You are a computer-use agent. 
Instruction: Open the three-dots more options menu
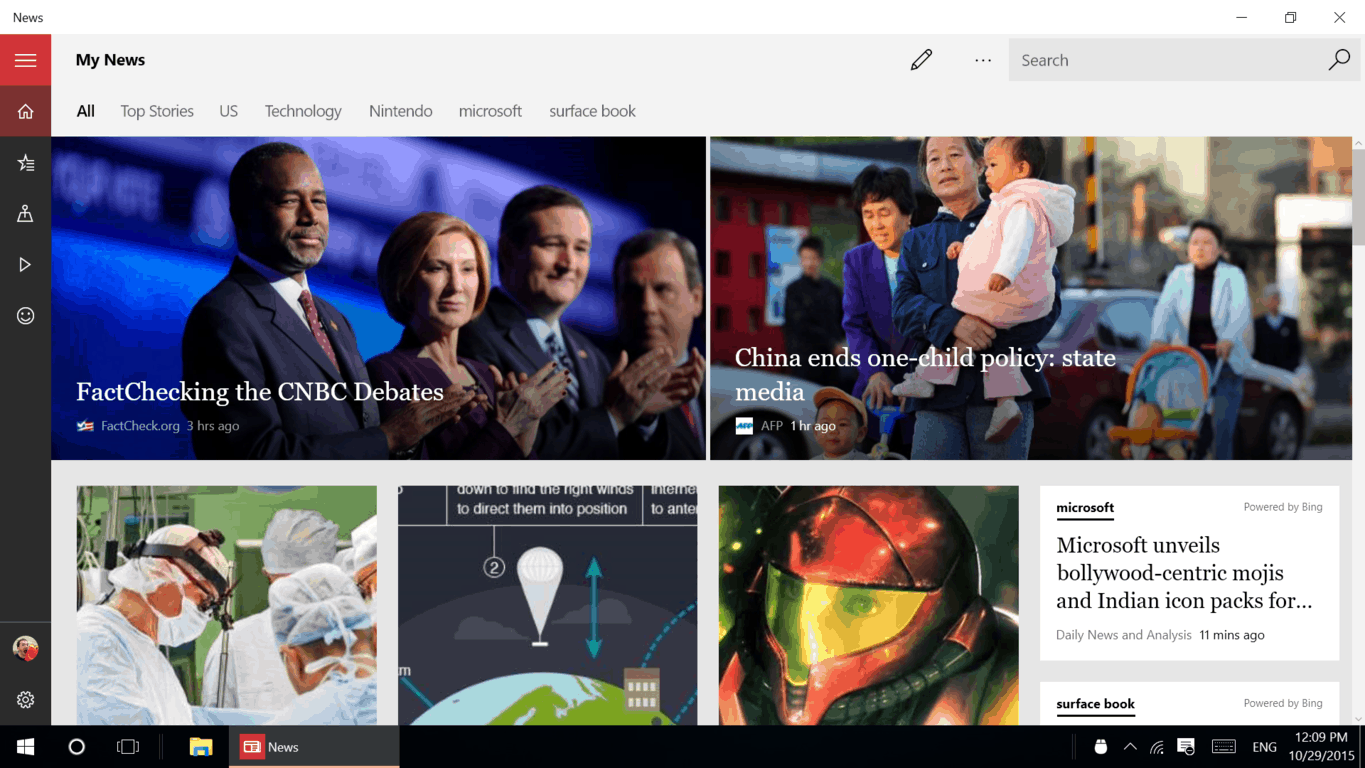(983, 60)
